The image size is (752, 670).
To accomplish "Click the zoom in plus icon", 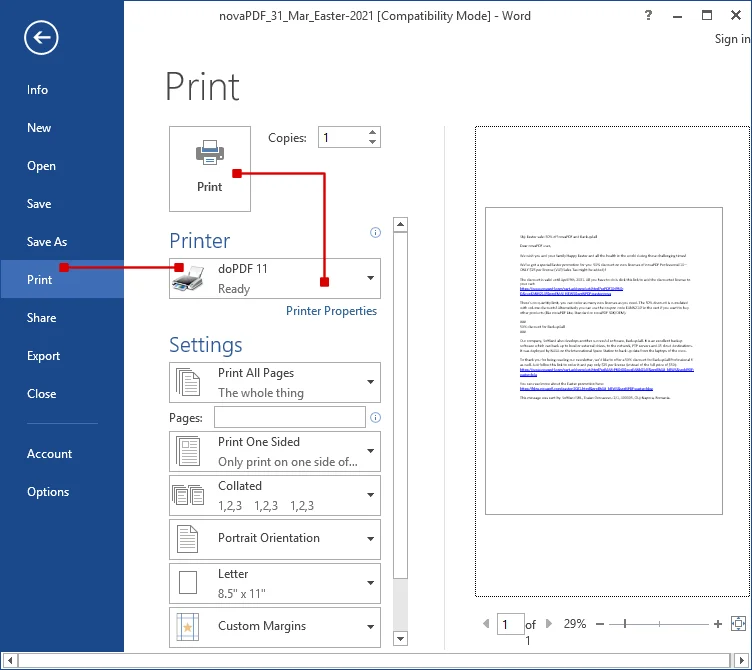I will [x=717, y=624].
